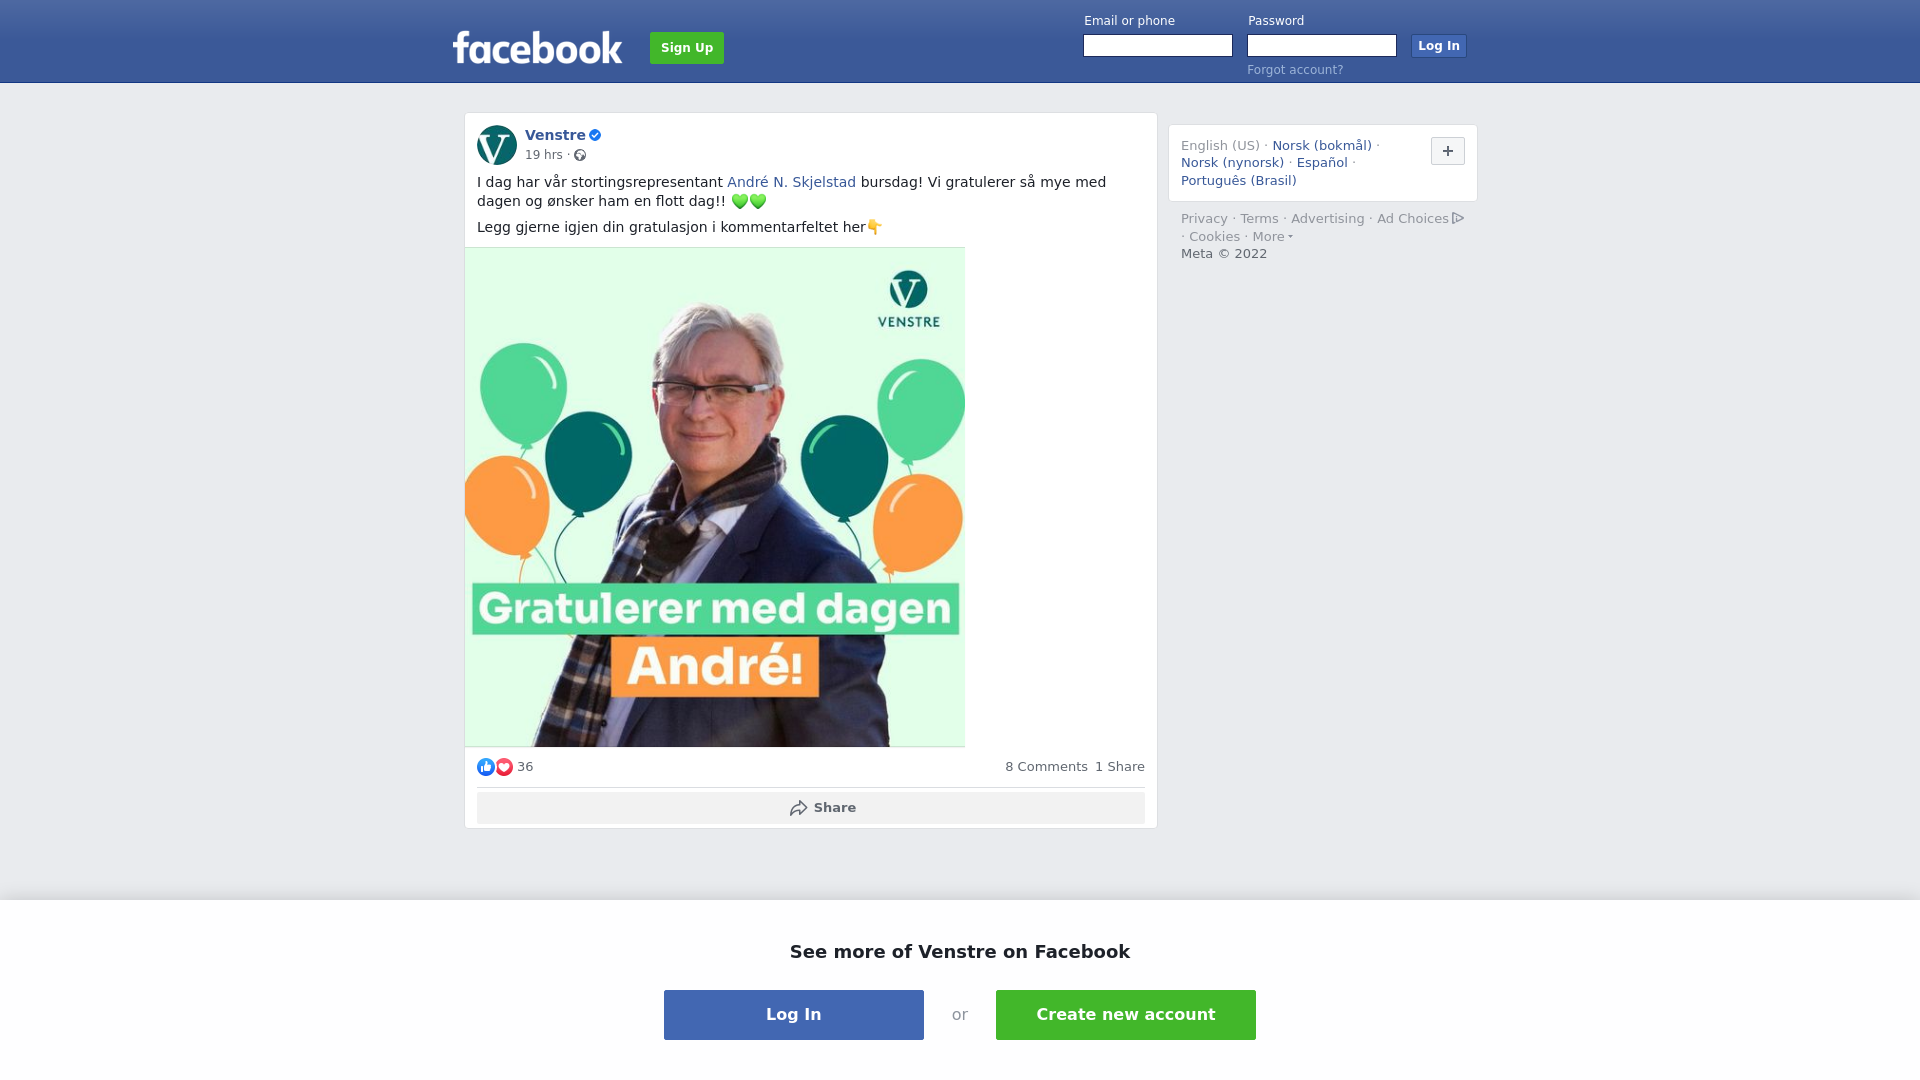Focus the Password input field
Viewport: 1920px width, 1080px height.
[1322, 46]
